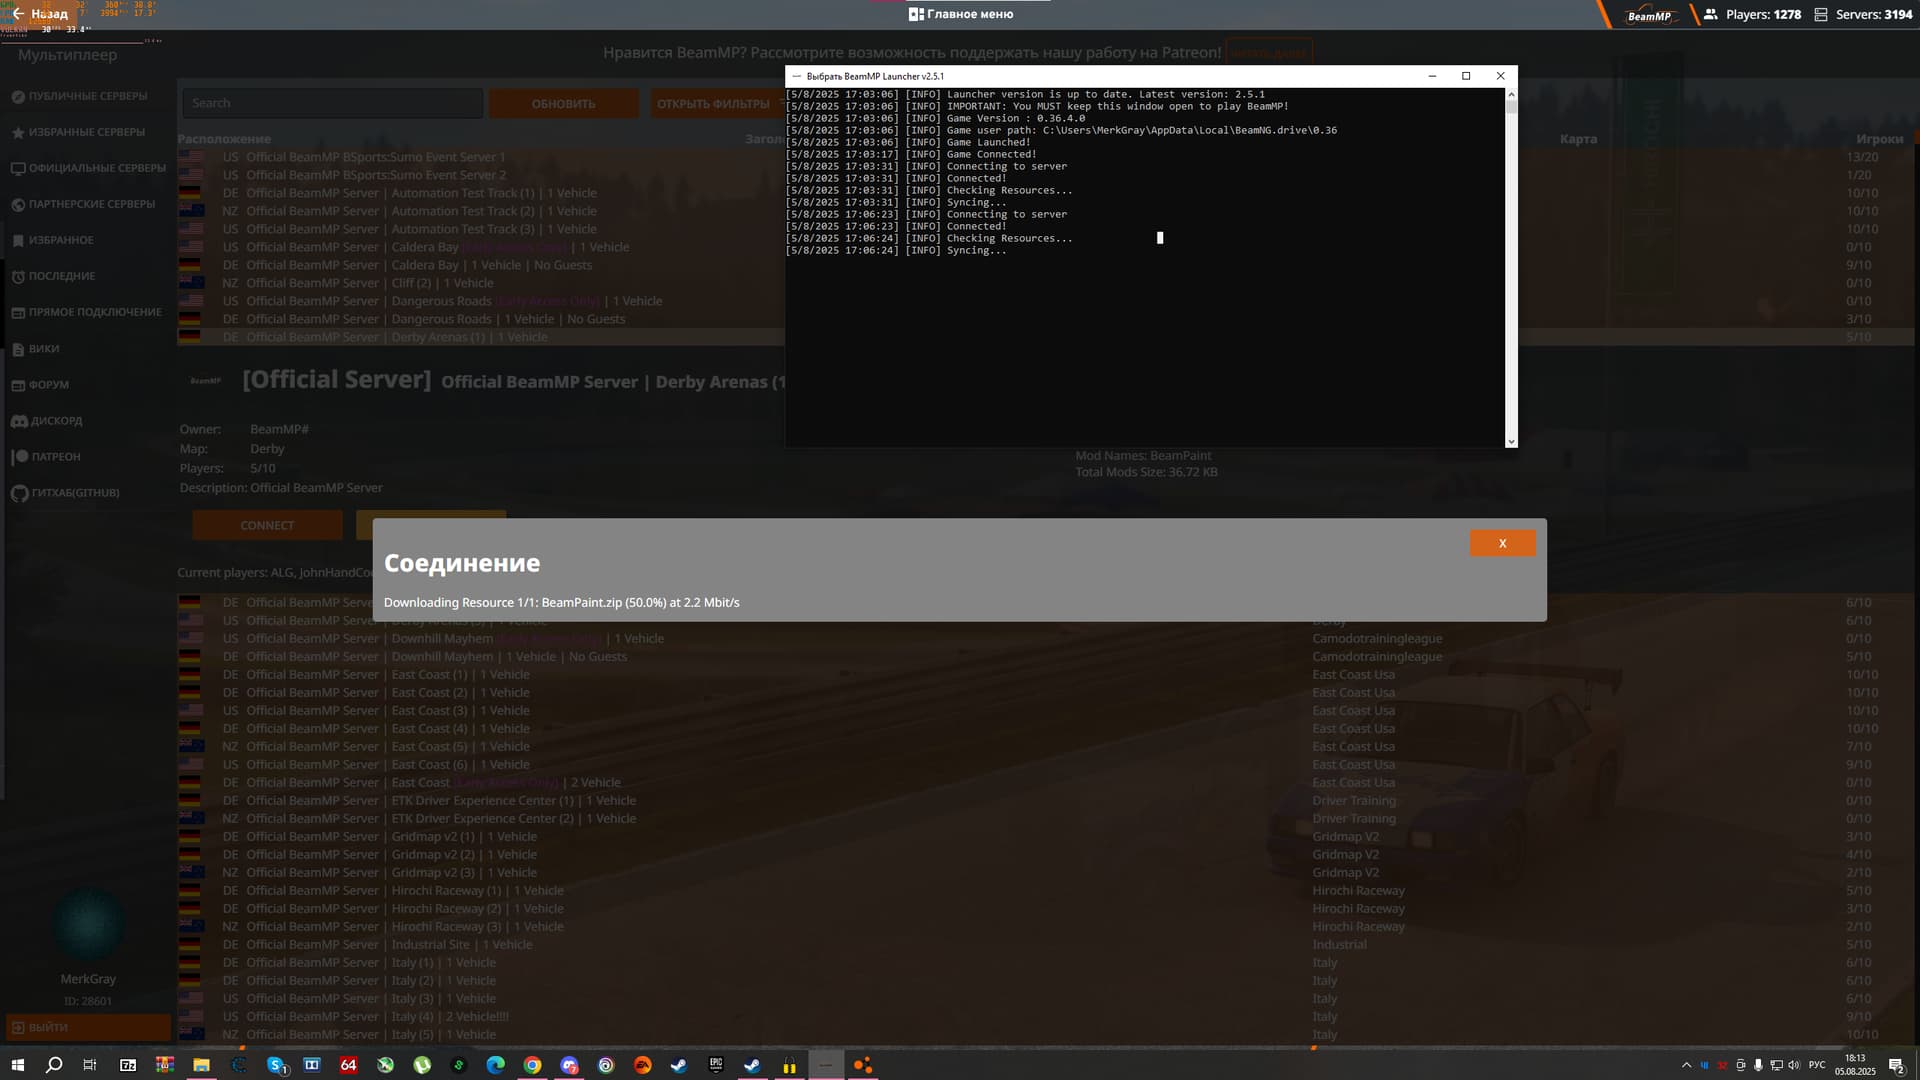The height and width of the screenshot is (1080, 1920).
Task: Open WinRAR from taskbar
Action: tap(165, 1065)
